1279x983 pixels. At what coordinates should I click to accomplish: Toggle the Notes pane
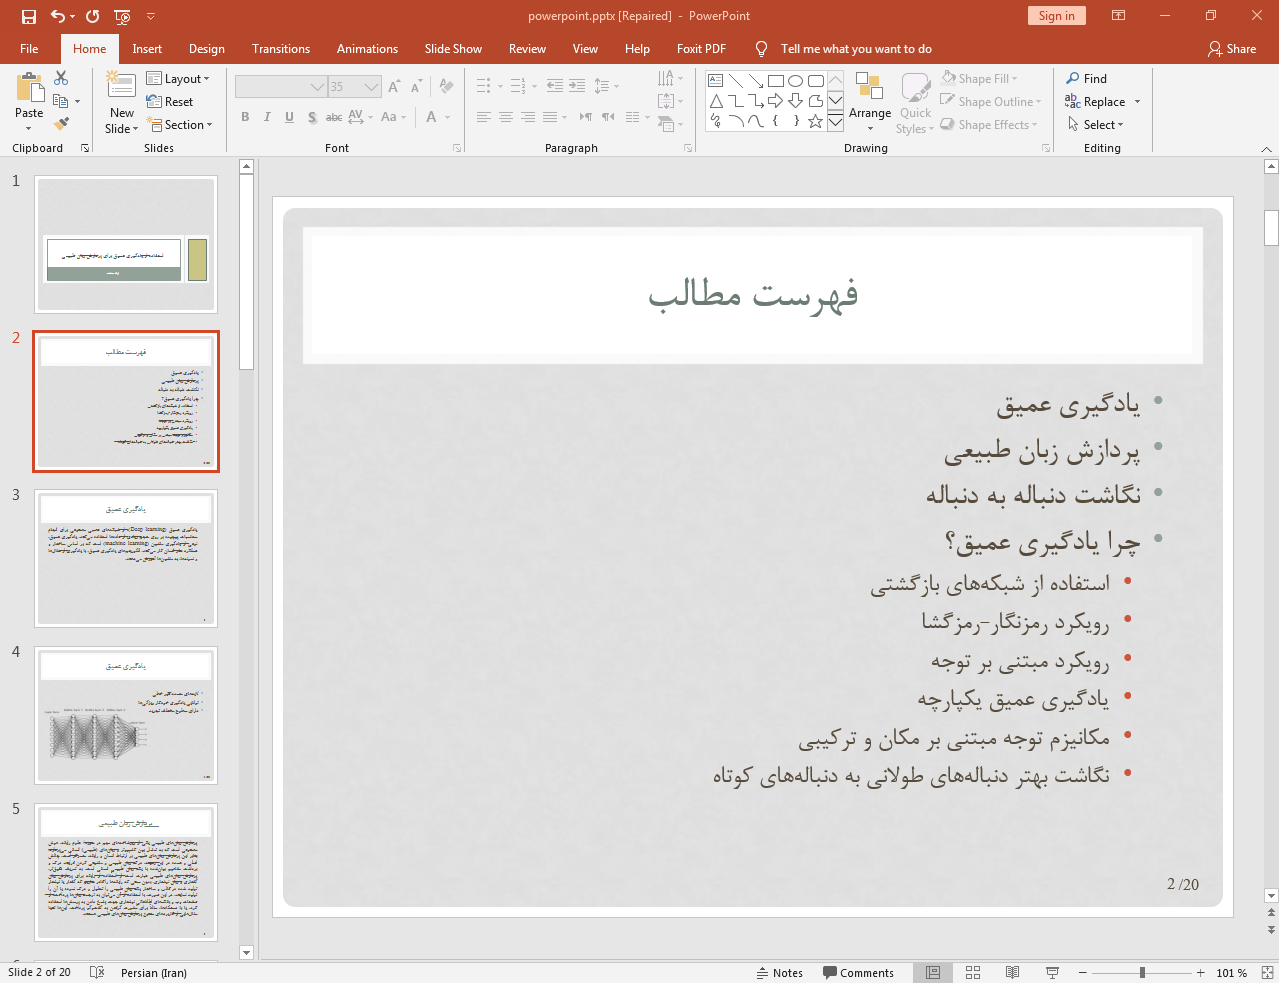[780, 973]
